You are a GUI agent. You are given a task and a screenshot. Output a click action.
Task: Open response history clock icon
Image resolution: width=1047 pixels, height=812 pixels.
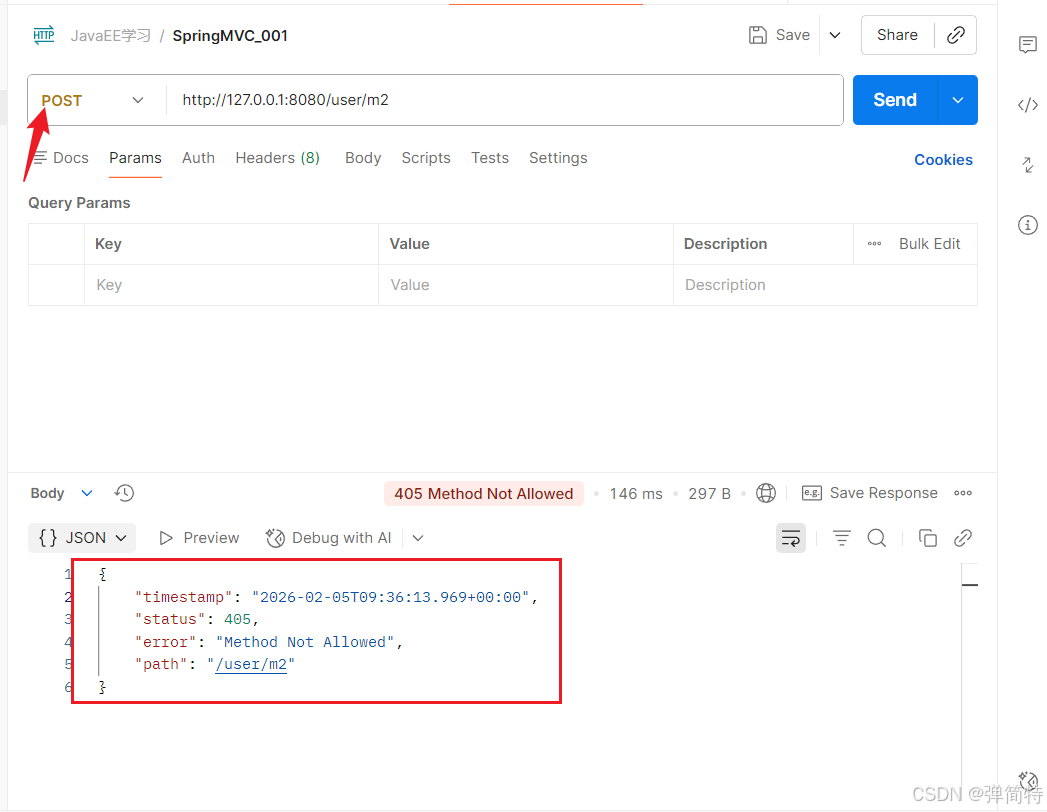tap(124, 493)
